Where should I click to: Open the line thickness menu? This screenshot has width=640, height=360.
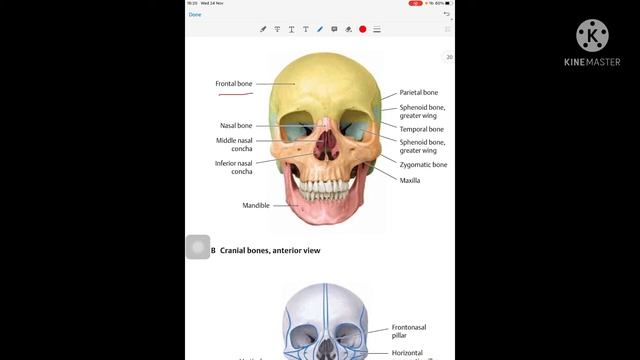[x=377, y=29]
